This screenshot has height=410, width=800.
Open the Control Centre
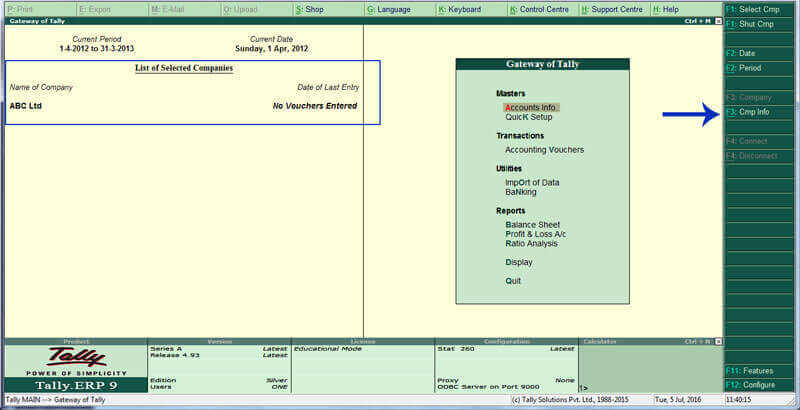coord(544,9)
